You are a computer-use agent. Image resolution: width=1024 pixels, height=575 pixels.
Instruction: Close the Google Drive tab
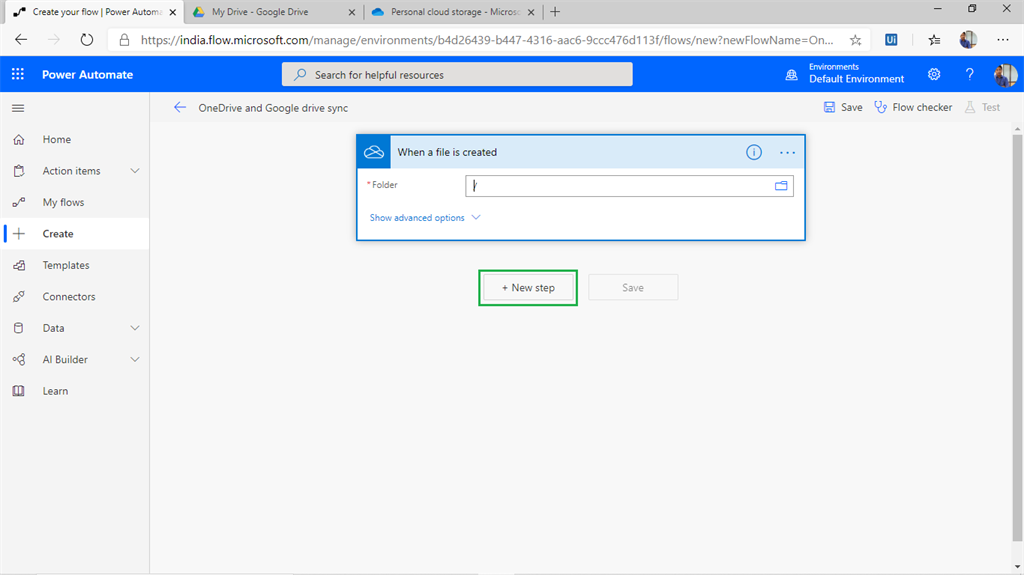[351, 12]
